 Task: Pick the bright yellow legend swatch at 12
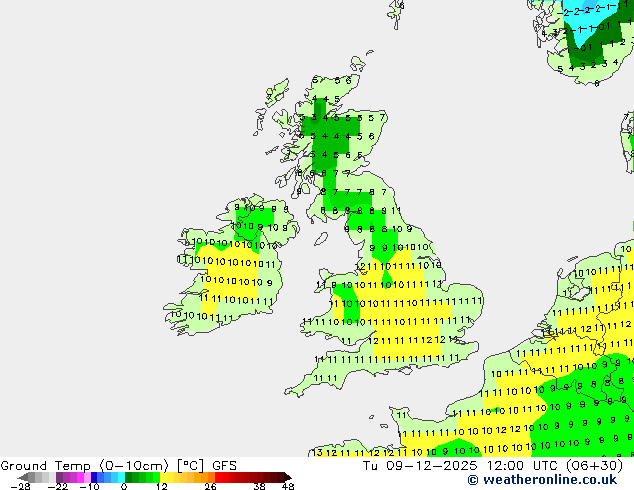[x=163, y=477]
